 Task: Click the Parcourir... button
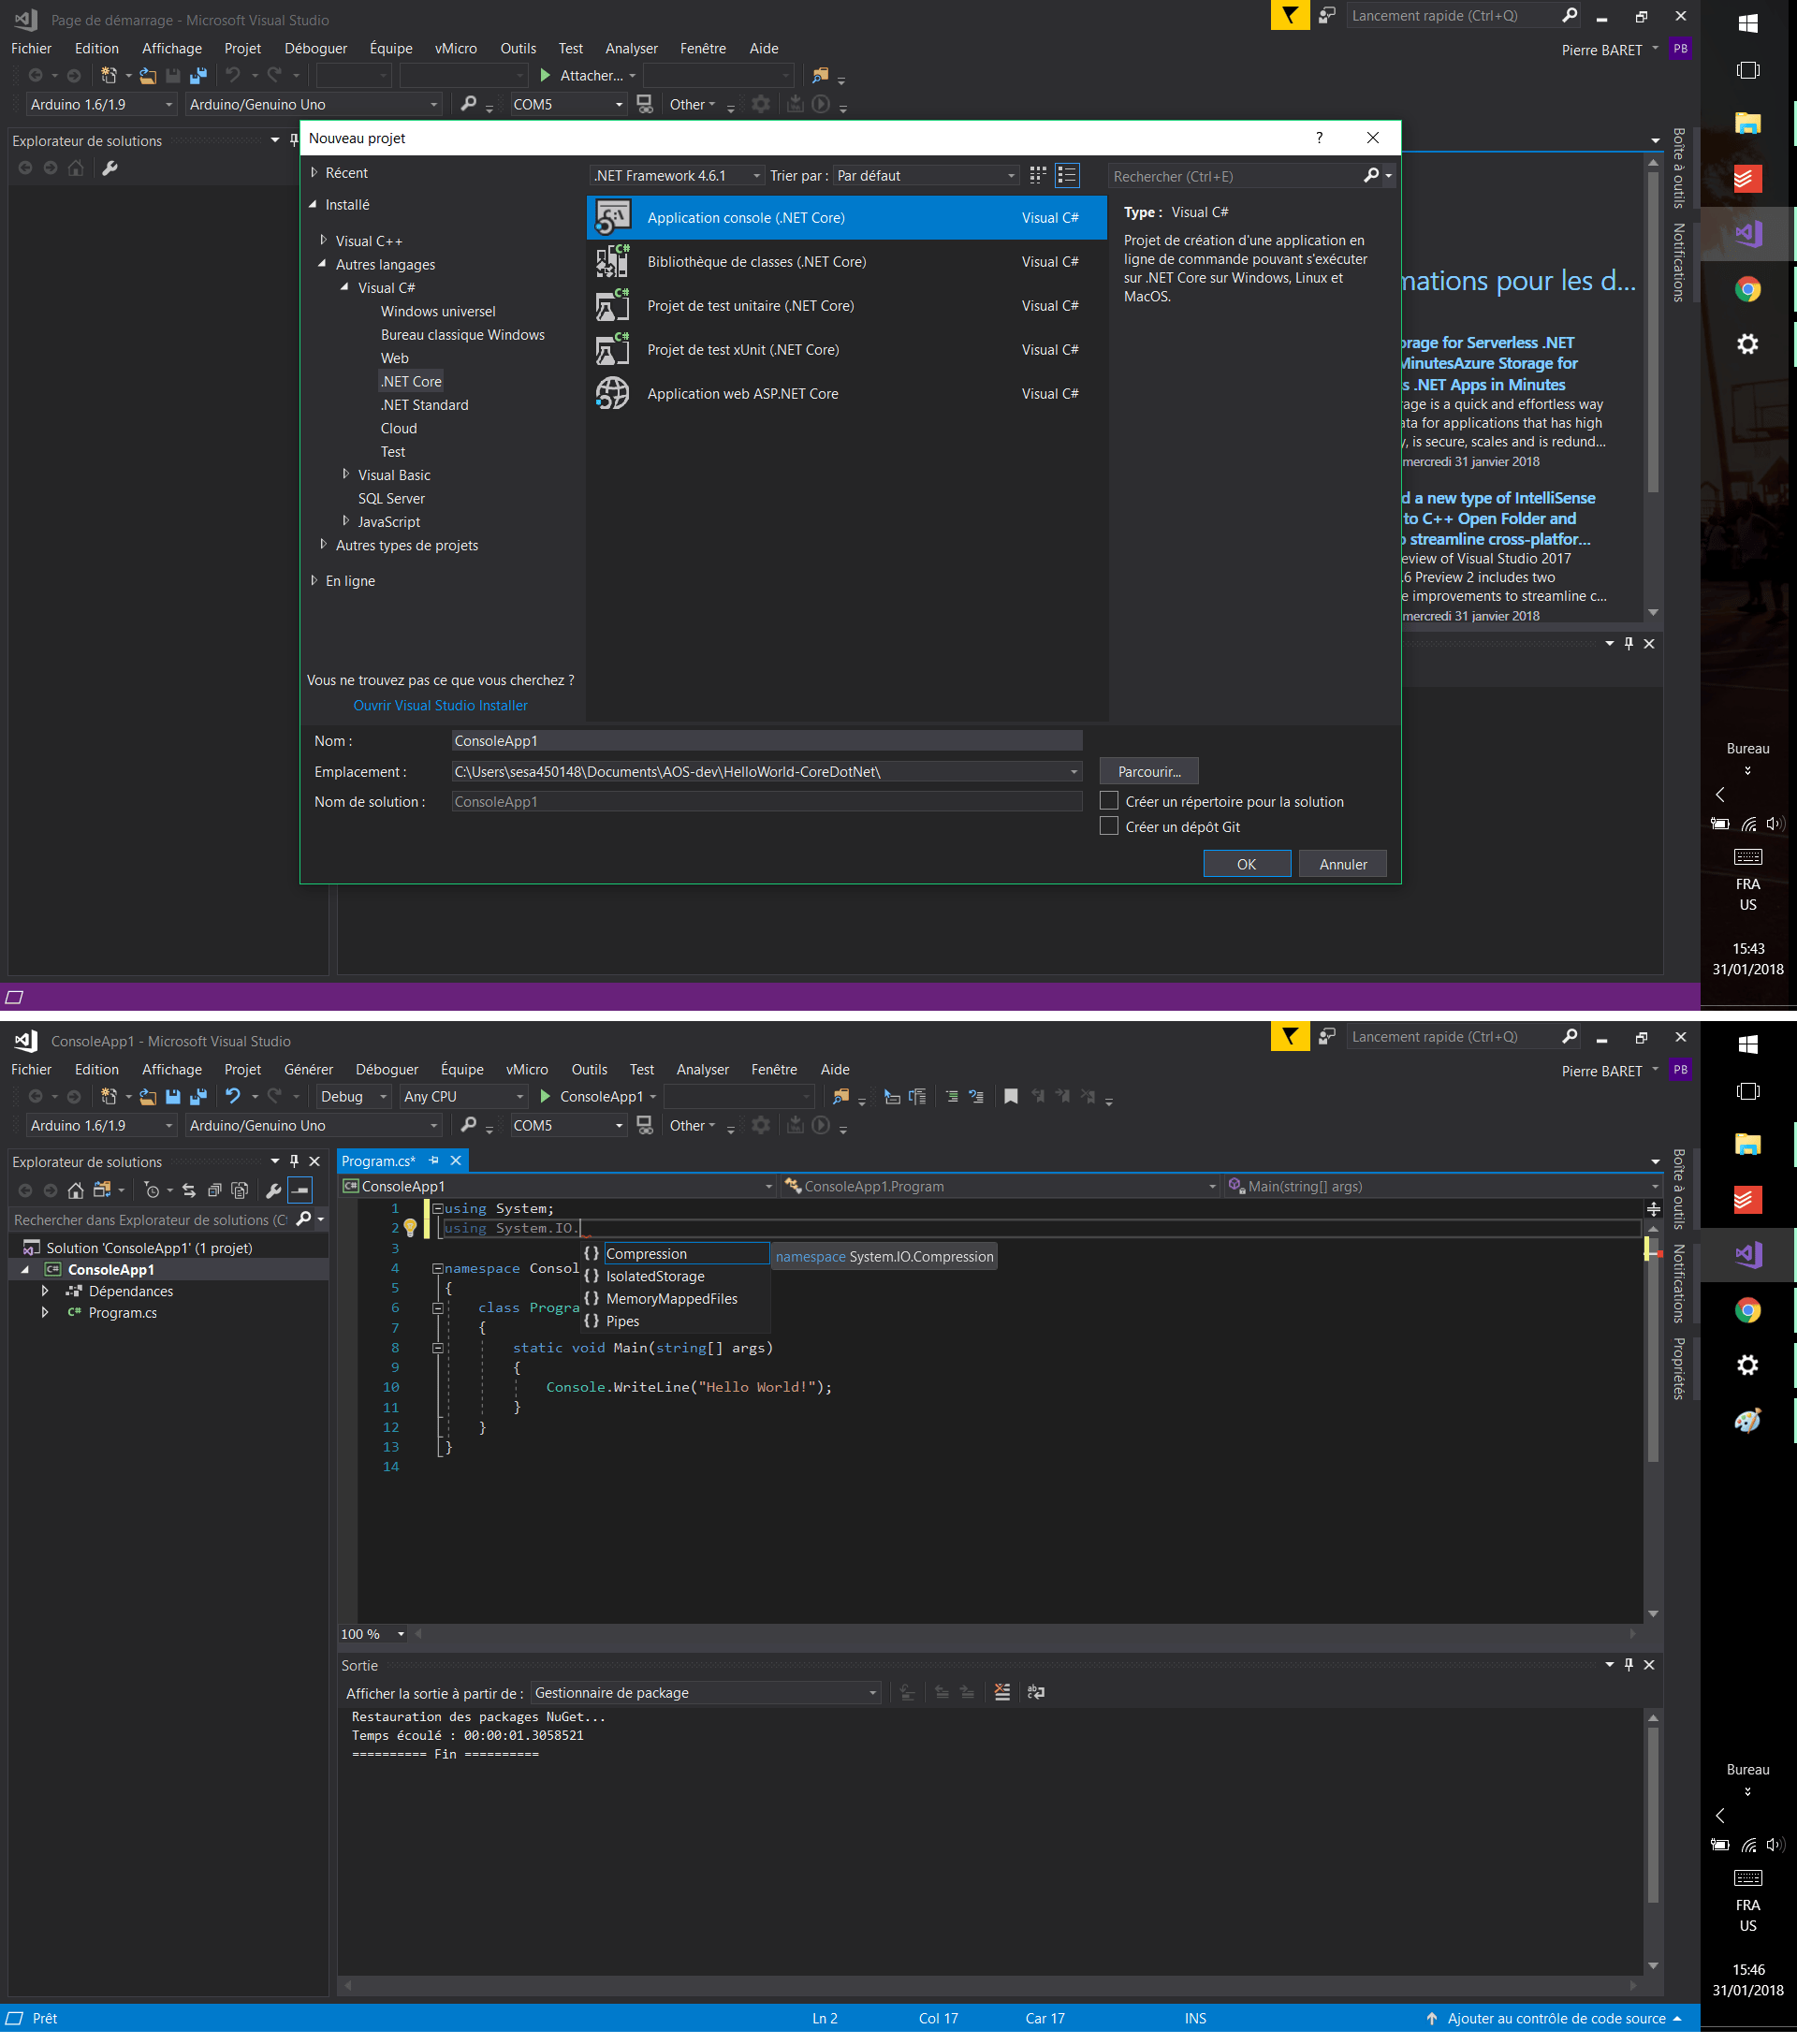1149,771
